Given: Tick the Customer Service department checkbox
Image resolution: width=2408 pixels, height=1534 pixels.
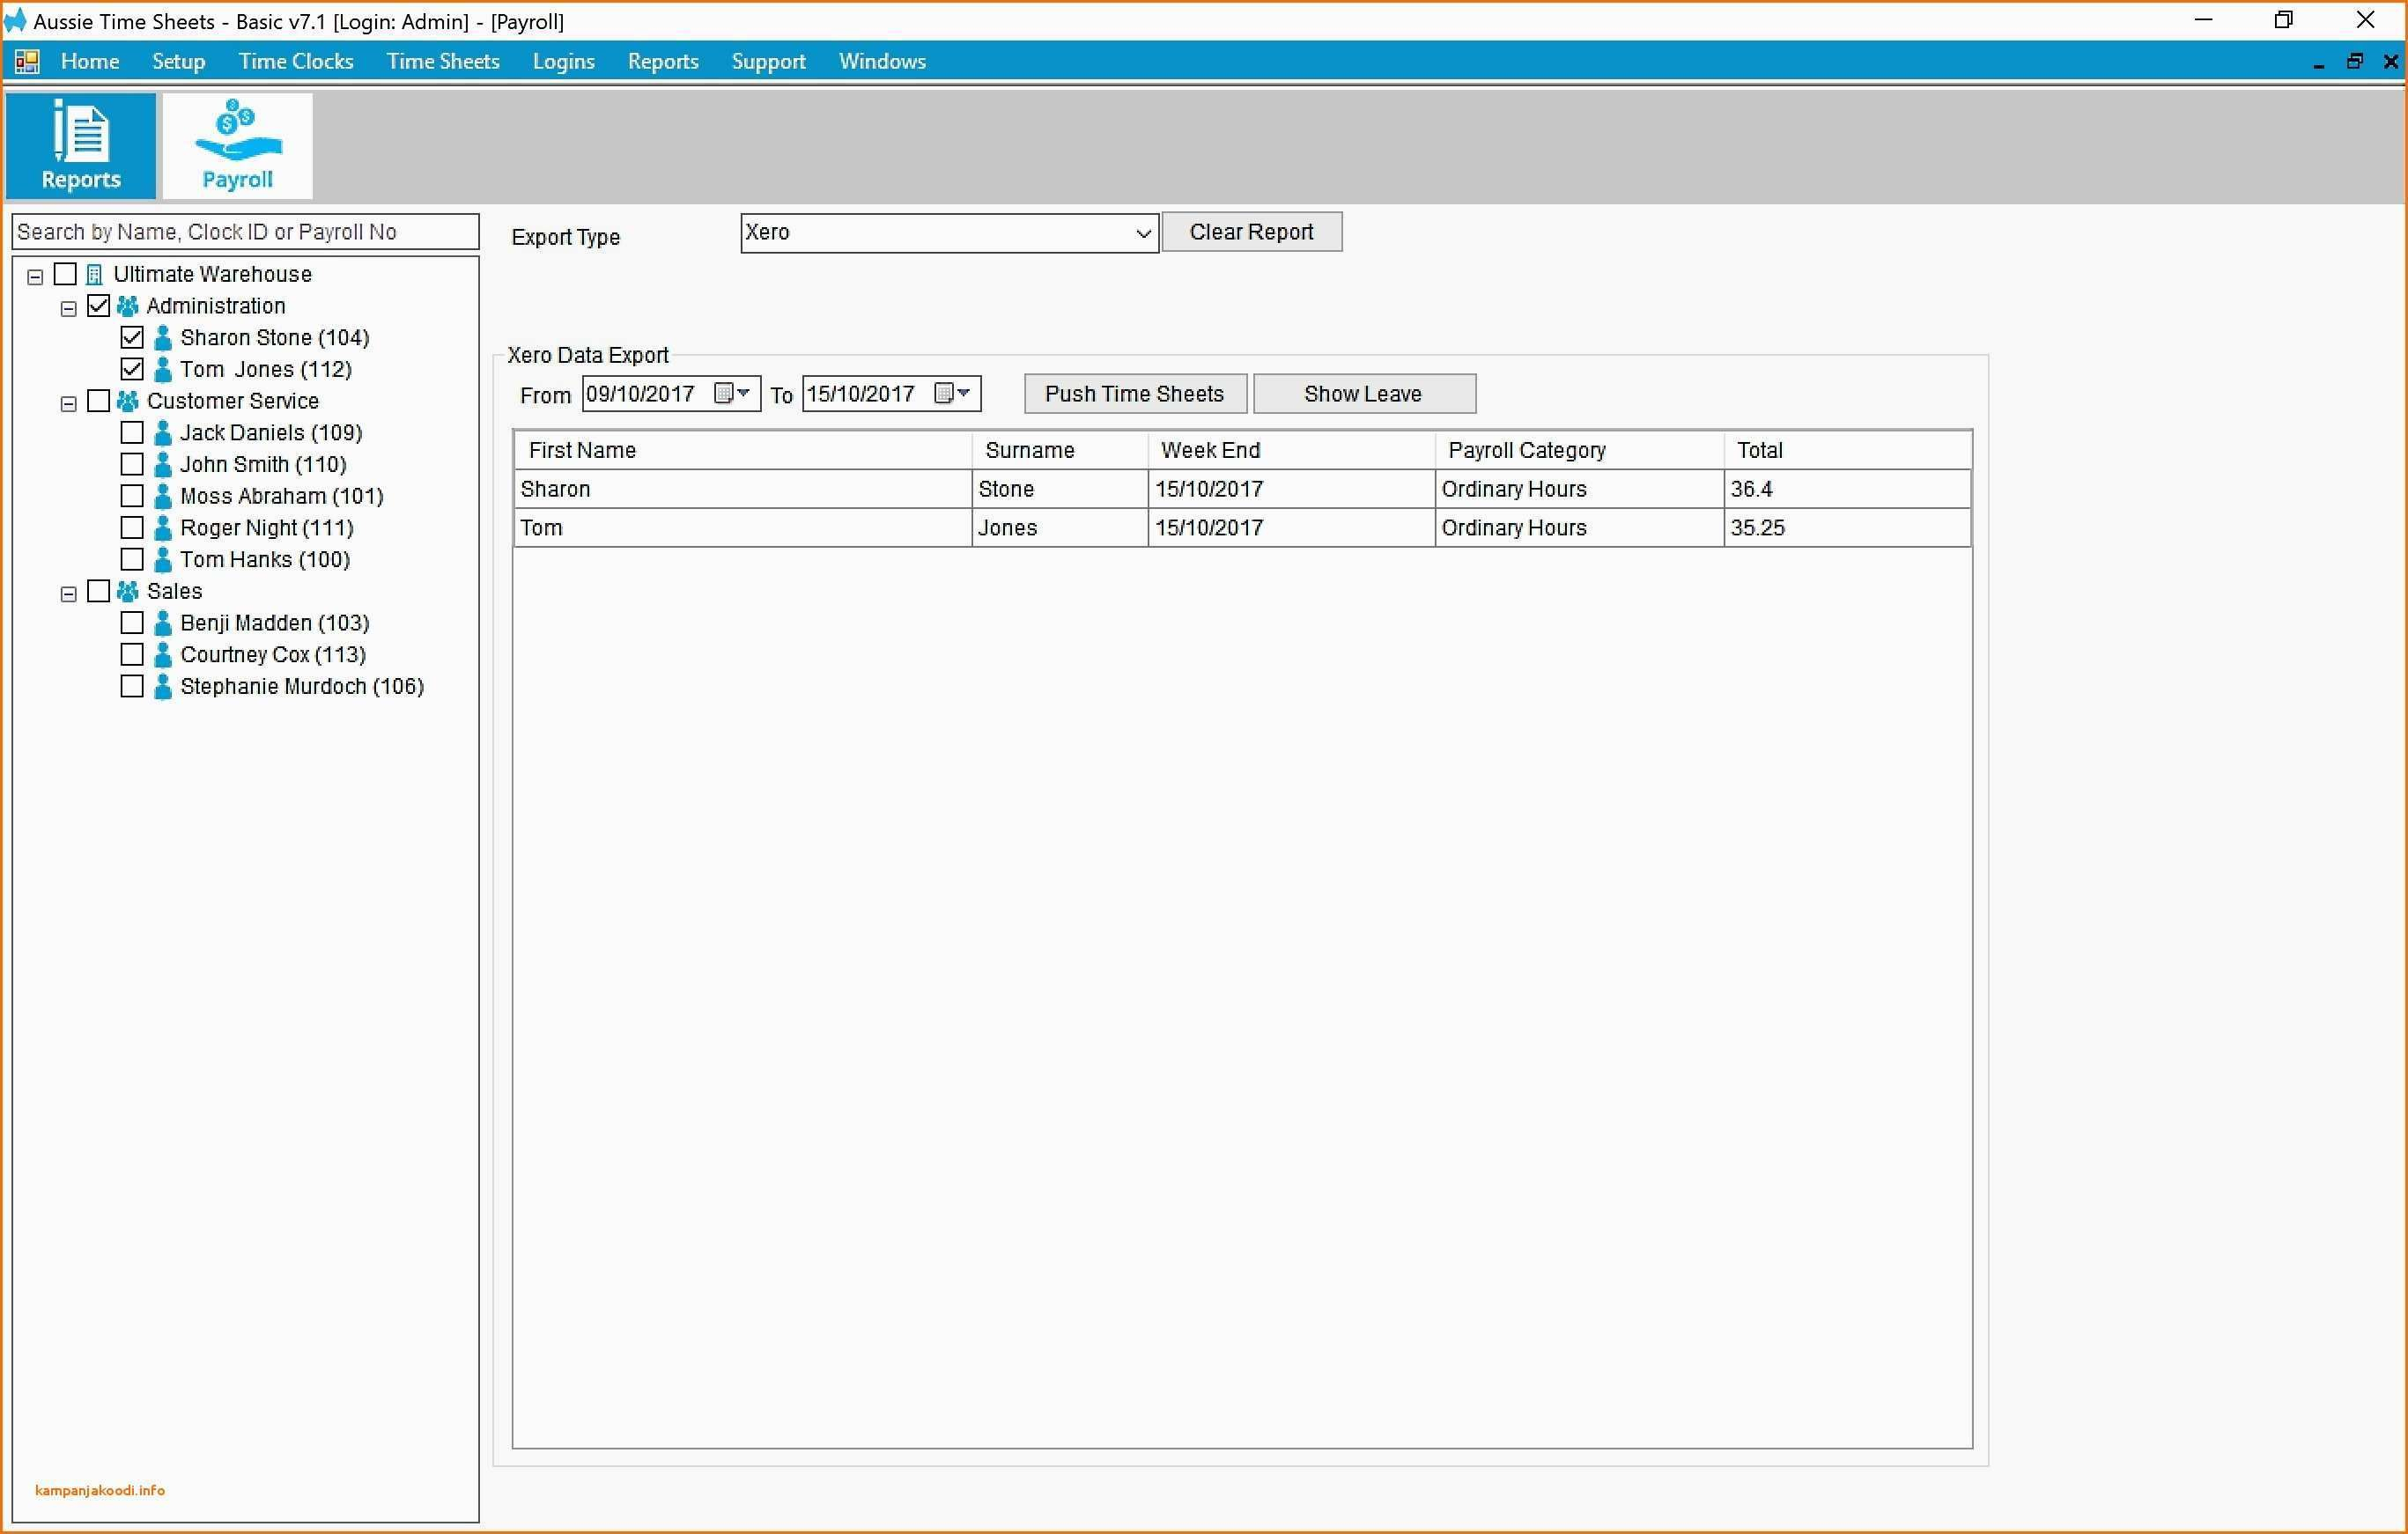Looking at the screenshot, I should coord(98,401).
